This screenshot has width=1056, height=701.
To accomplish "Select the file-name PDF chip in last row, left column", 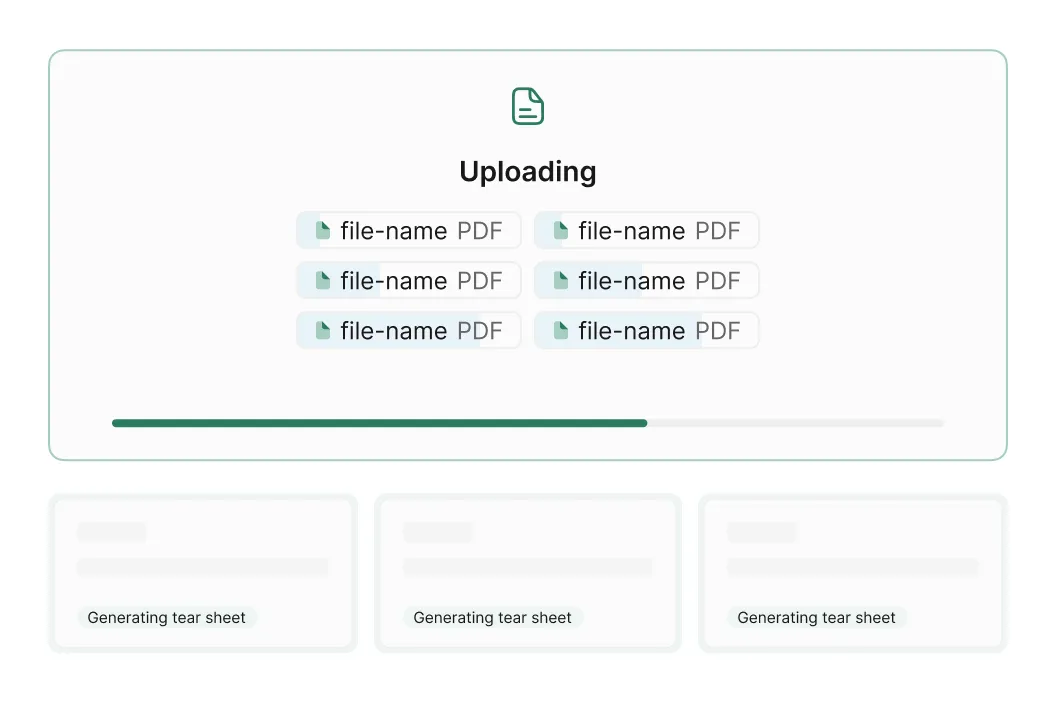I will coord(409,331).
